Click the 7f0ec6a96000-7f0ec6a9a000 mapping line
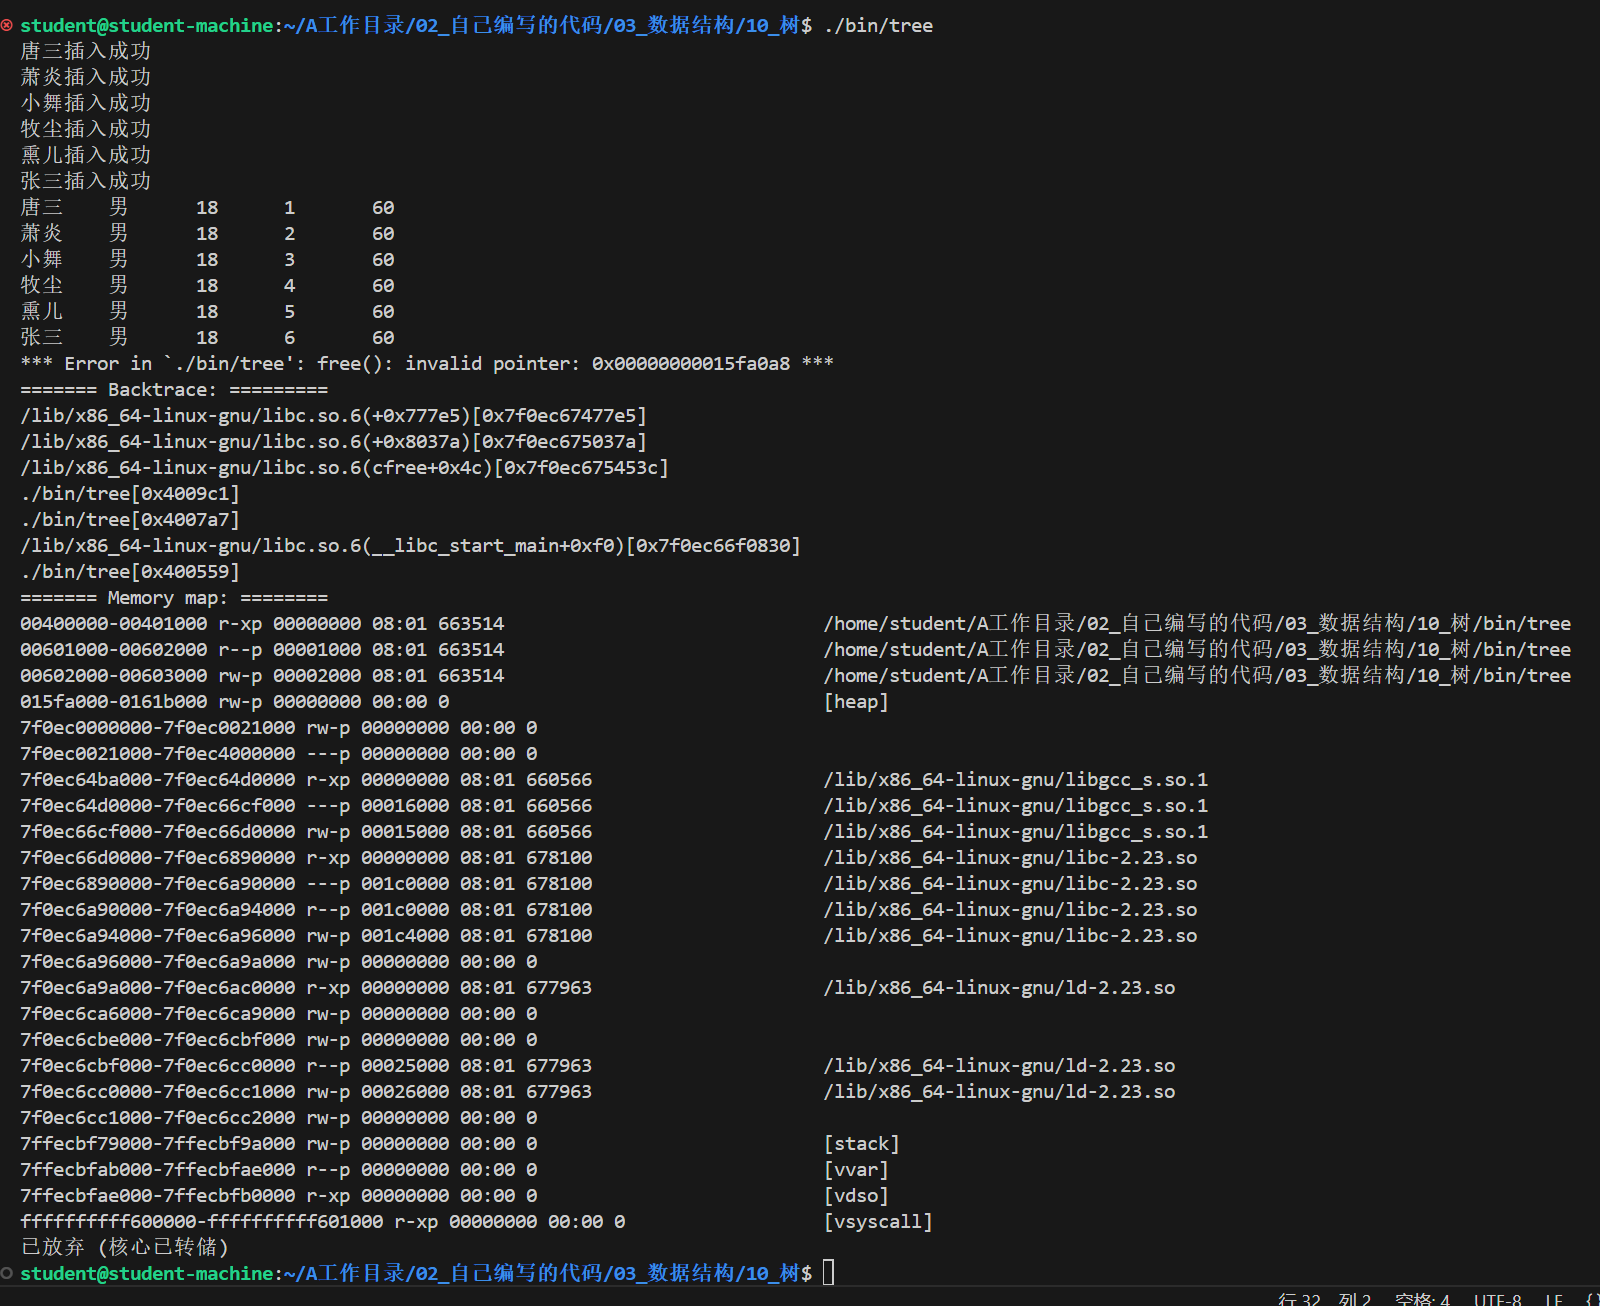The width and height of the screenshot is (1600, 1306). pos(279,961)
